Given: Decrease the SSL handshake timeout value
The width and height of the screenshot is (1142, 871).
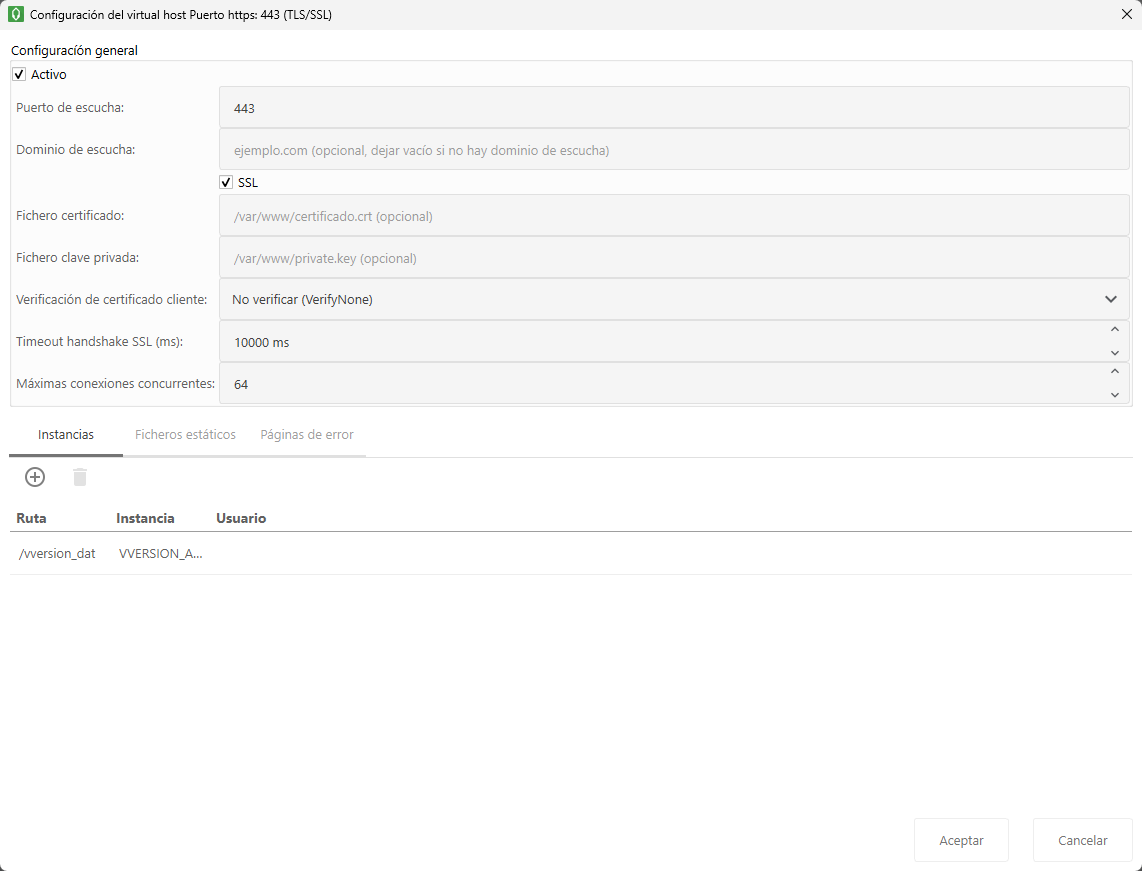Looking at the screenshot, I should pyautogui.click(x=1114, y=352).
